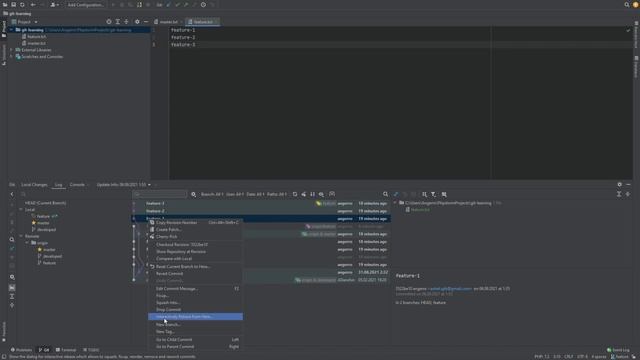The image size is (640, 360).
Task: Open the Local Changes tab
Action: 34,185
